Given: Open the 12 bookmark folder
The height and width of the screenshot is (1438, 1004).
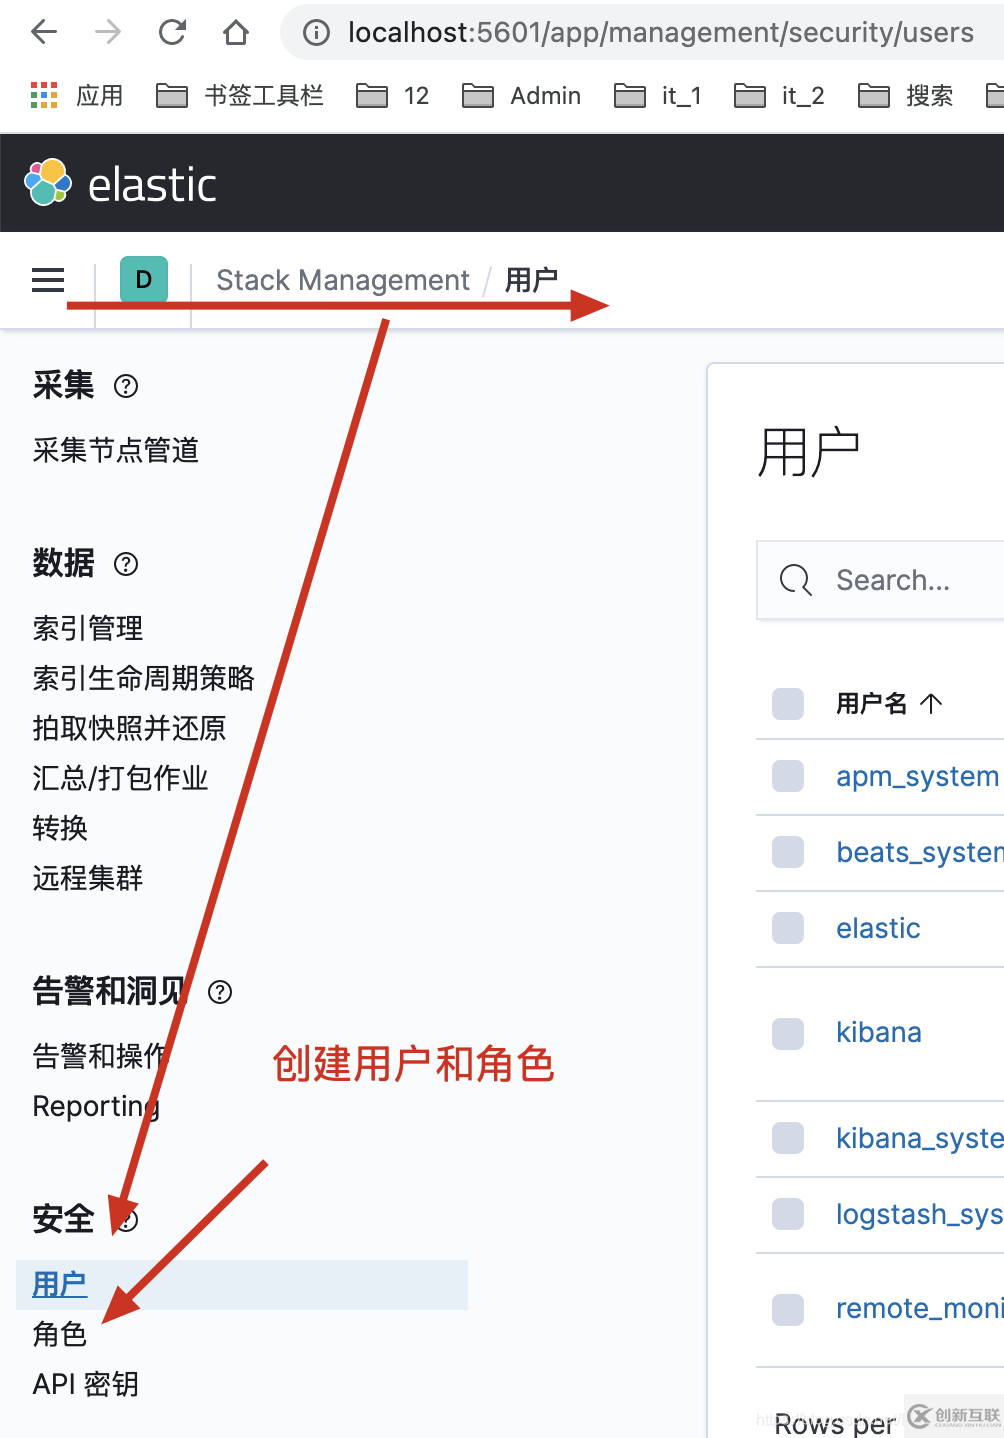Looking at the screenshot, I should [x=393, y=96].
